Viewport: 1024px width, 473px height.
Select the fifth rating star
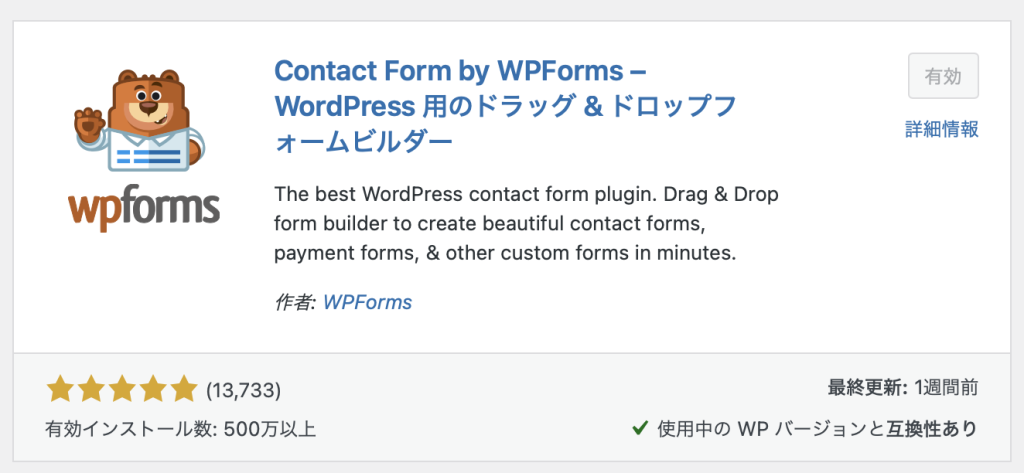pyautogui.click(x=184, y=389)
